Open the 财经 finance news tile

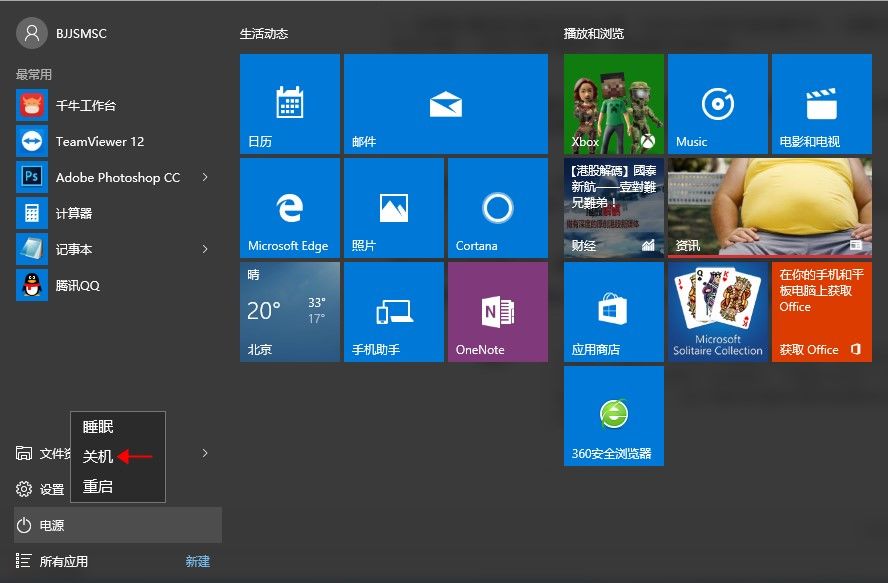click(x=614, y=208)
